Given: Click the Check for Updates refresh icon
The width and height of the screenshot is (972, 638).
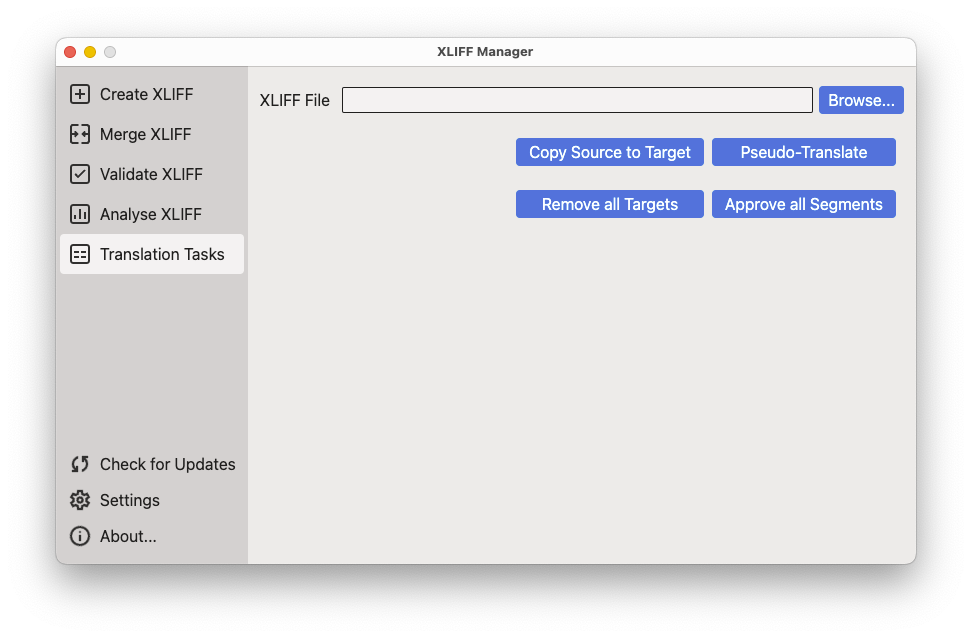Looking at the screenshot, I should pos(80,464).
